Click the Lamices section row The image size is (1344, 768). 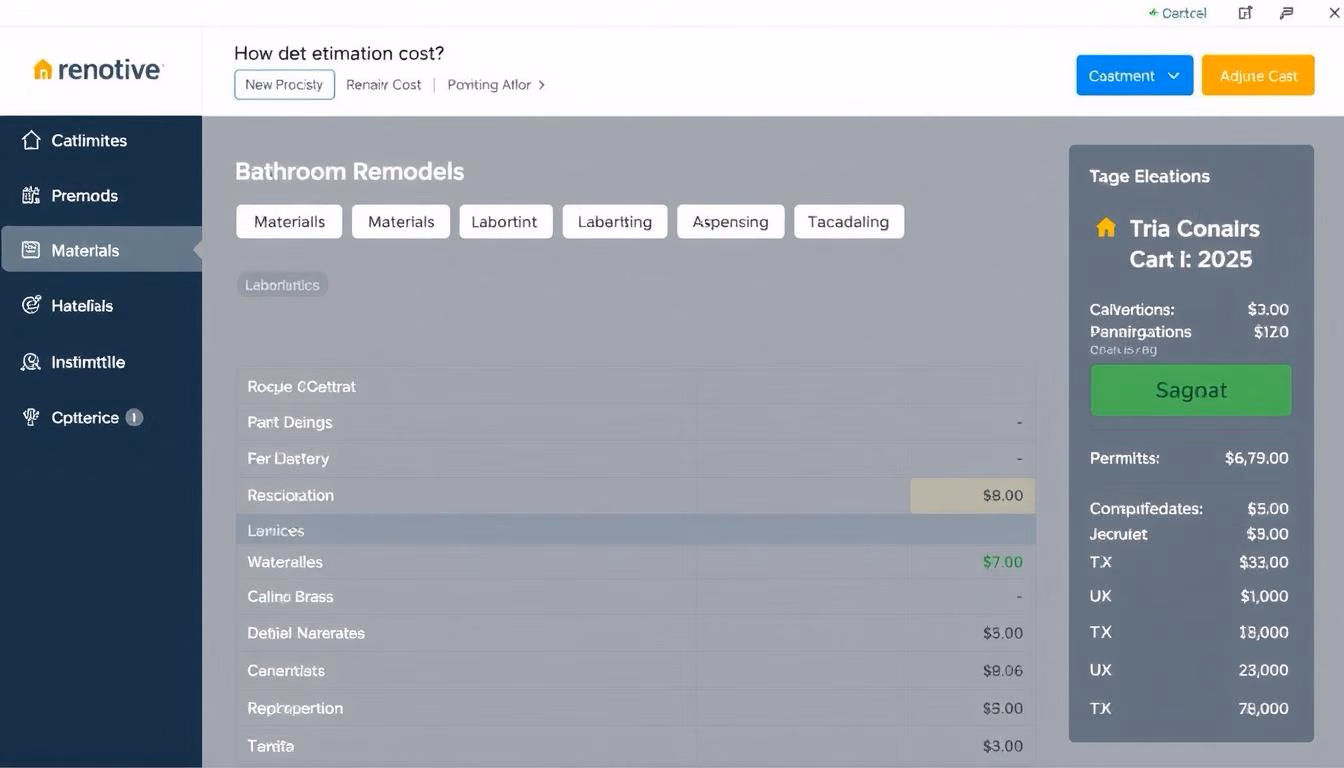click(x=636, y=531)
